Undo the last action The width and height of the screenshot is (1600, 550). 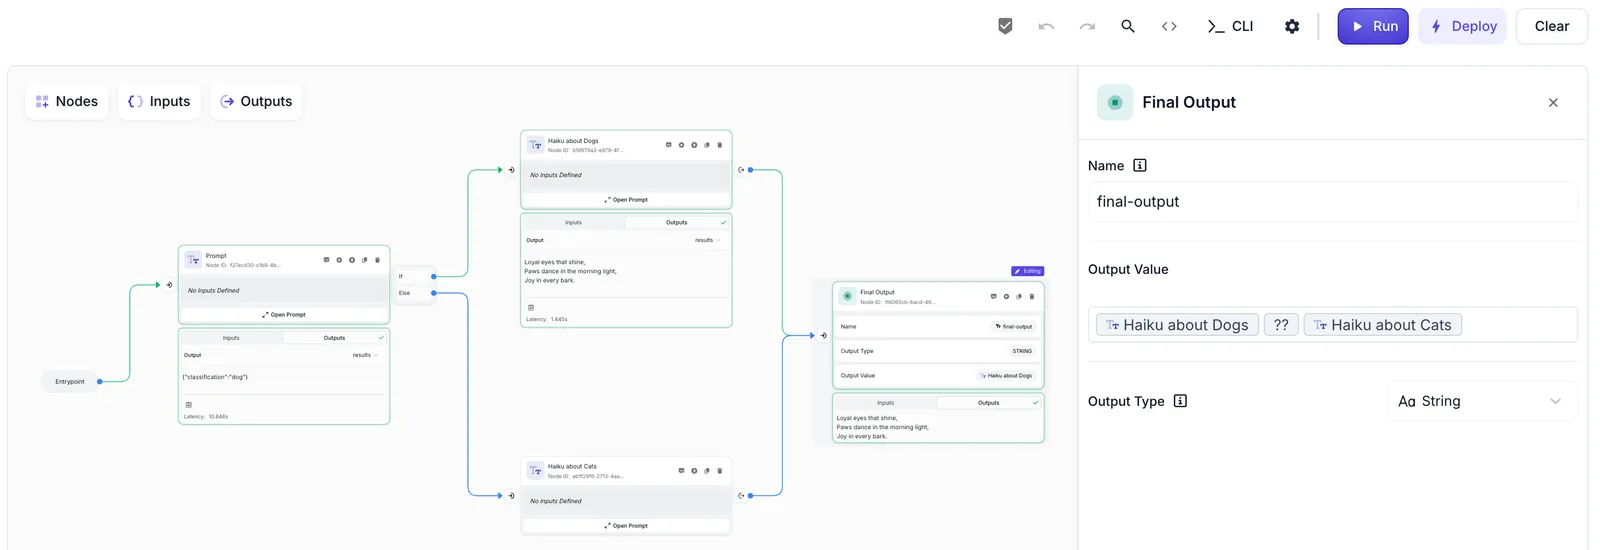[1046, 26]
